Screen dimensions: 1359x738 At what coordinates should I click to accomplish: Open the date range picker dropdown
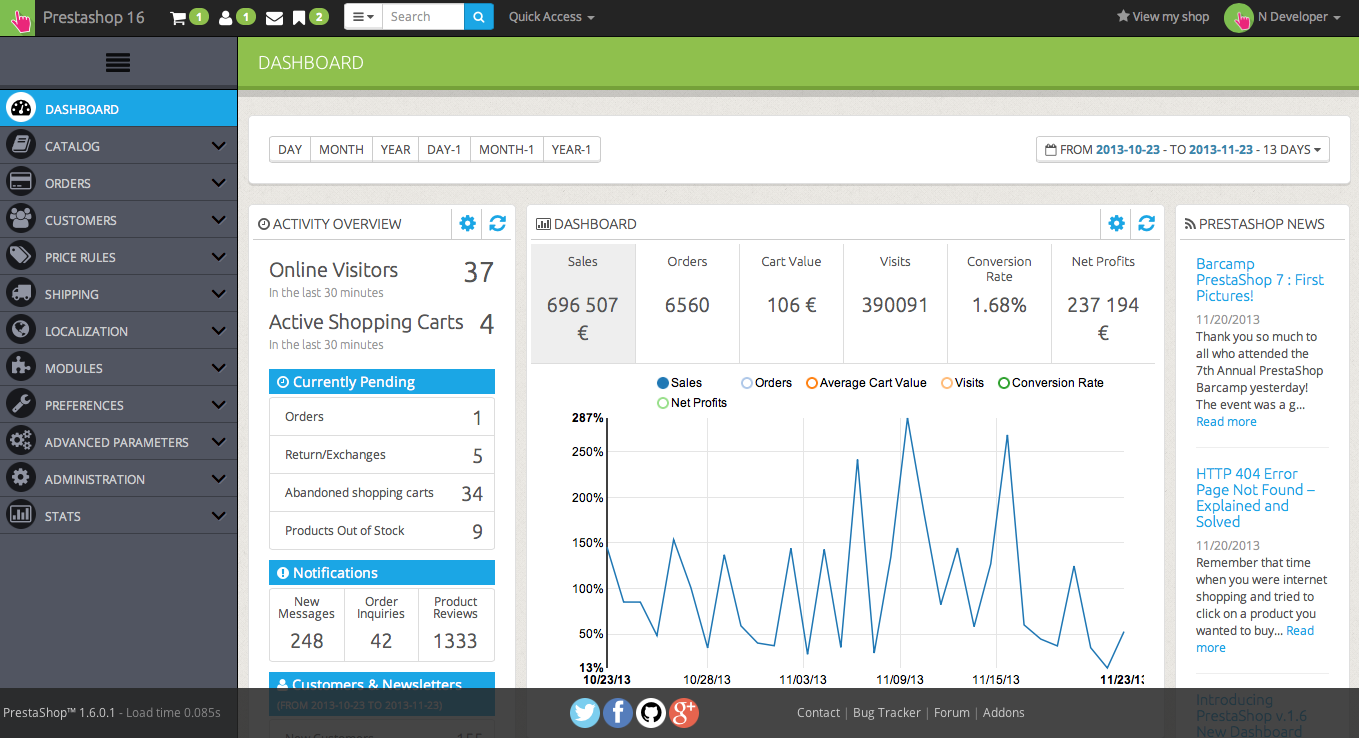click(1183, 149)
